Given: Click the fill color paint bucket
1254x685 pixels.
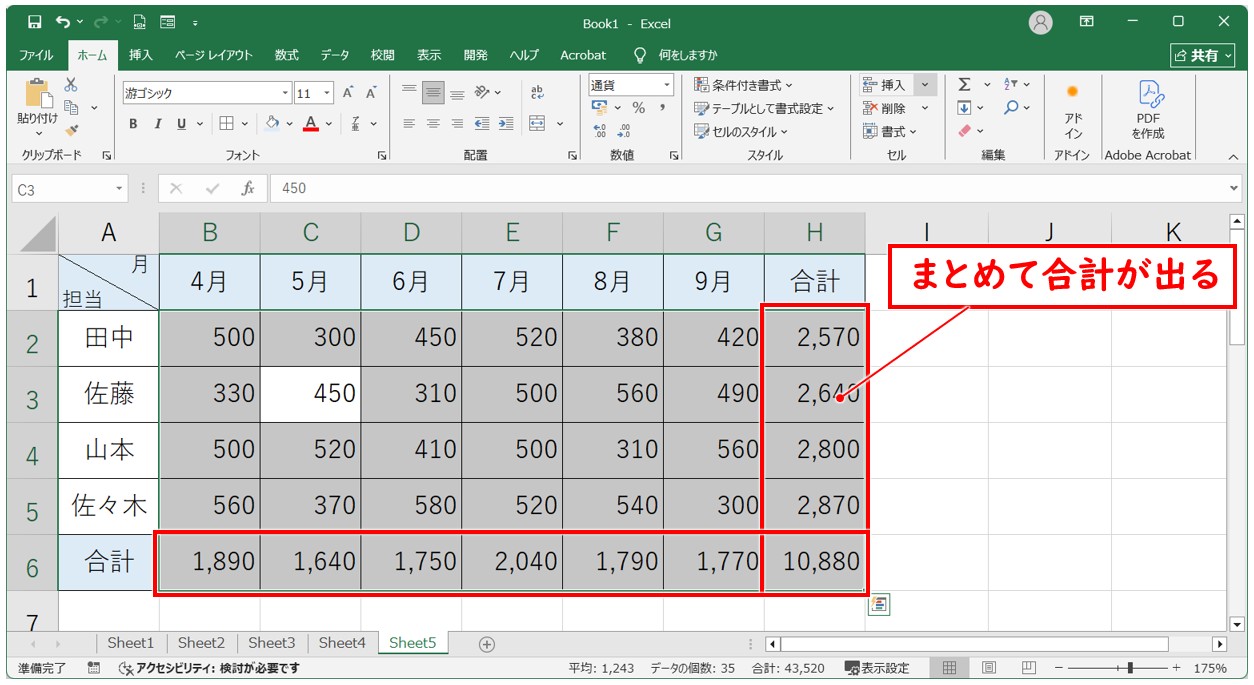Looking at the screenshot, I should (x=273, y=124).
